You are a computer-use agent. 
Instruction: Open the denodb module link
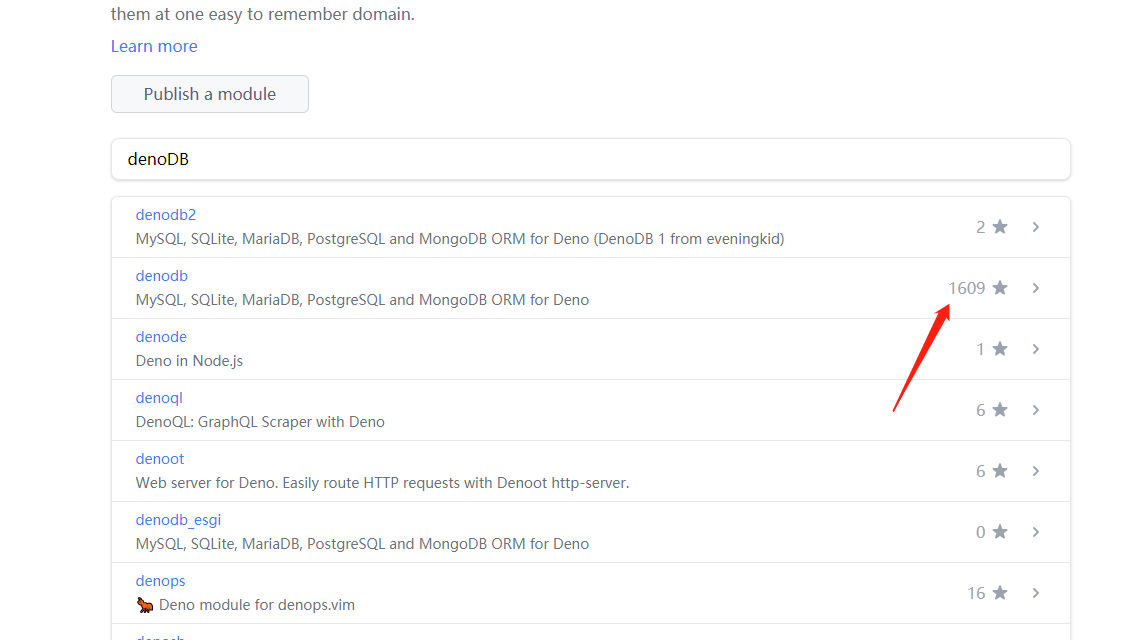162,275
